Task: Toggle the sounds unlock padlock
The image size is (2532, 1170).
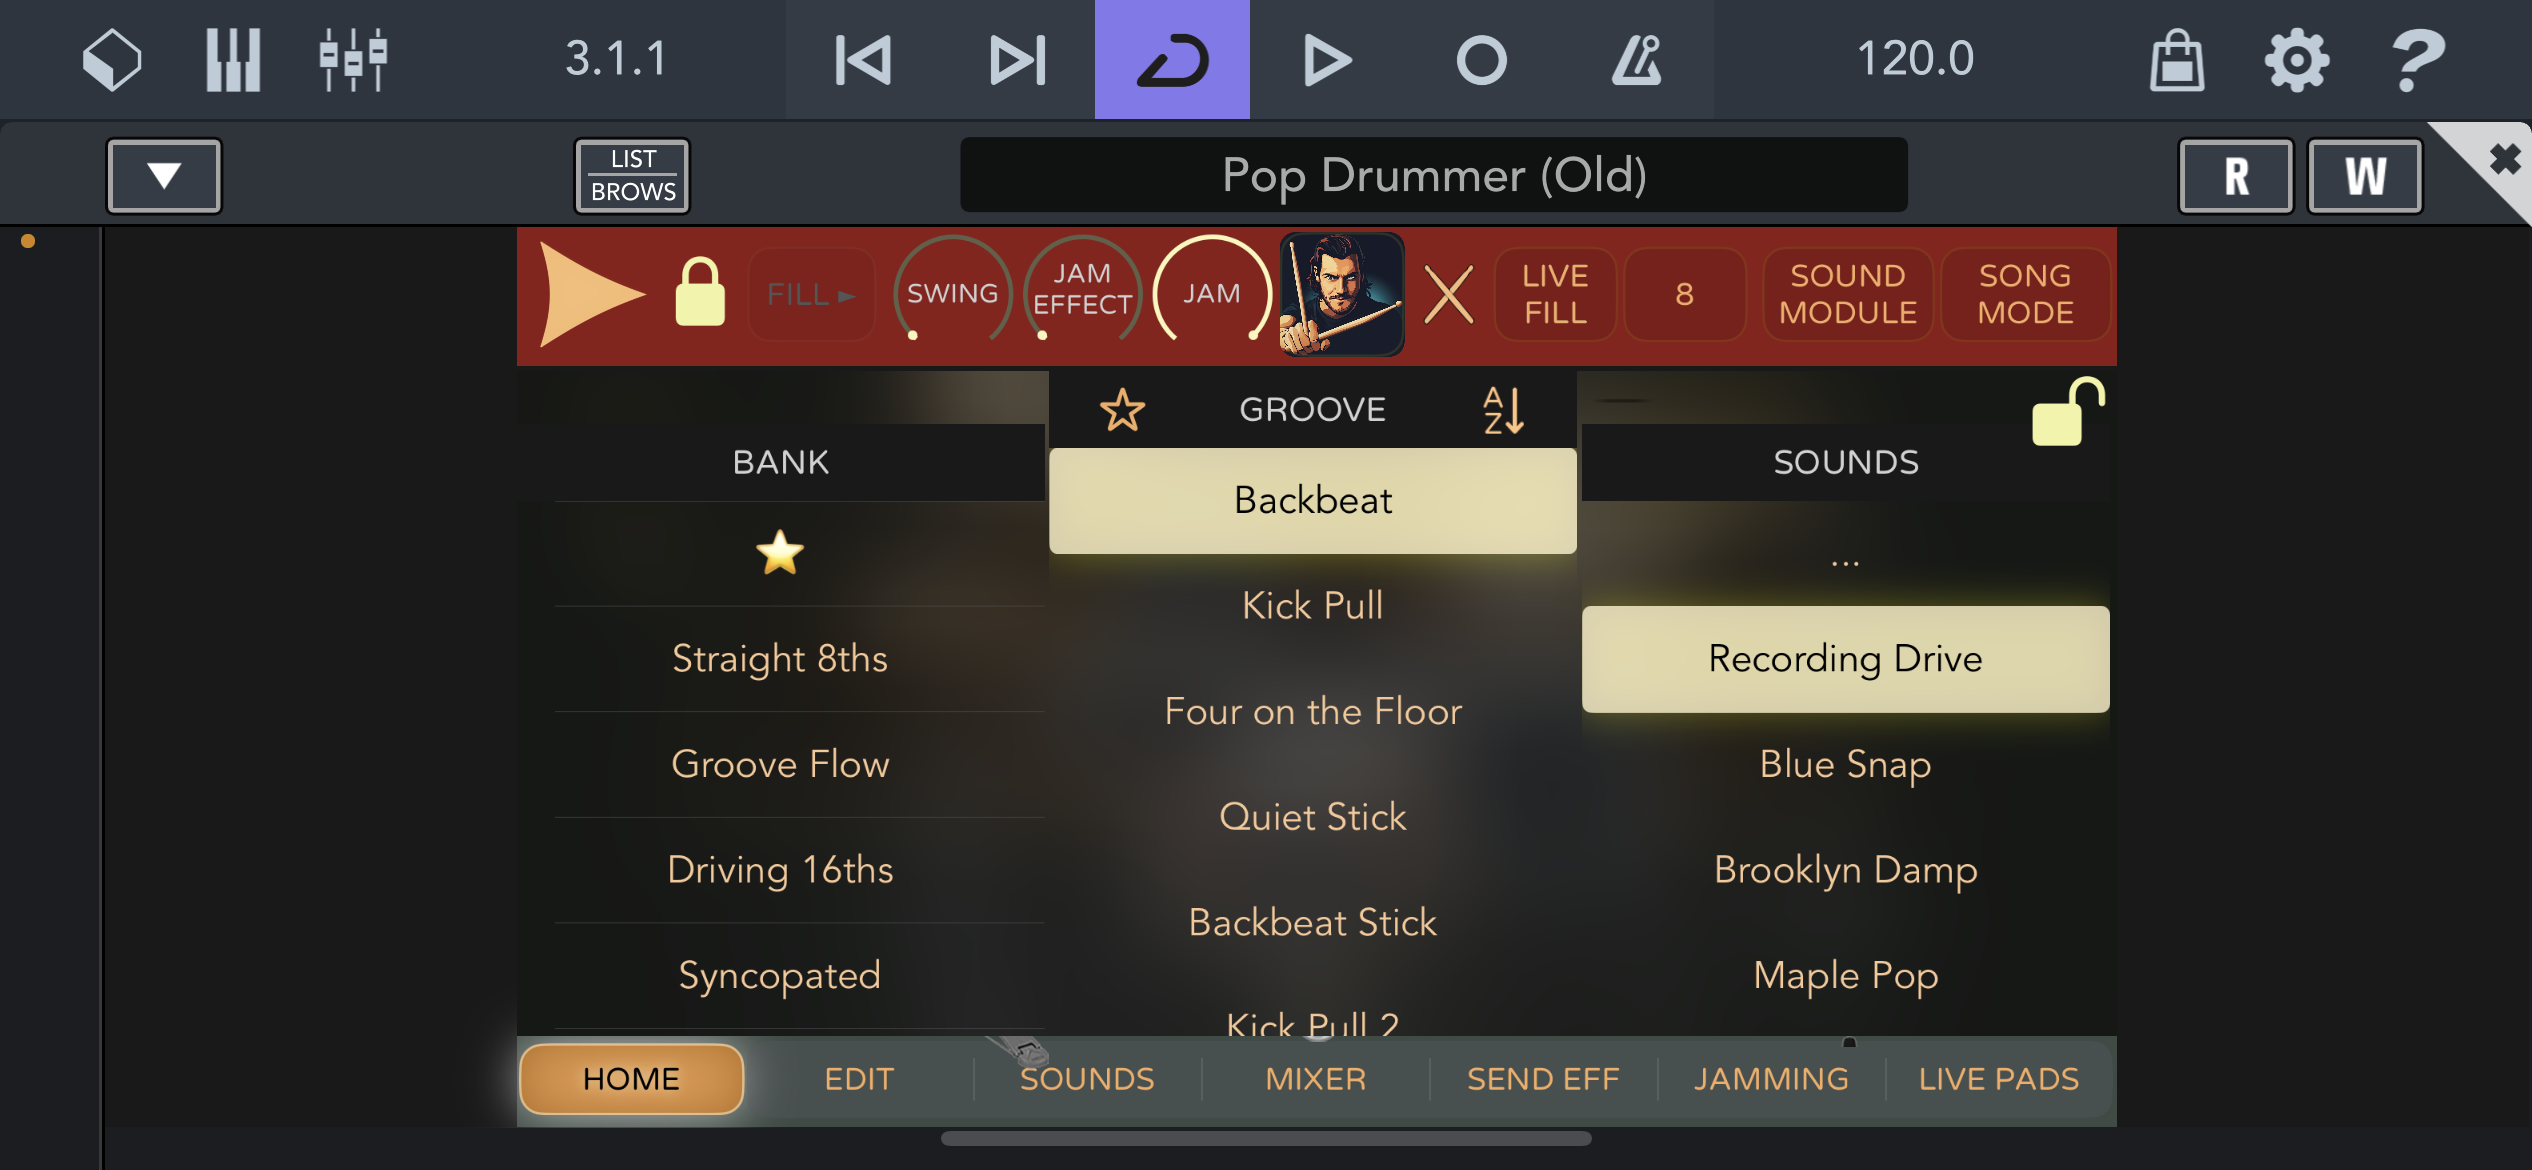Action: coord(2067,412)
